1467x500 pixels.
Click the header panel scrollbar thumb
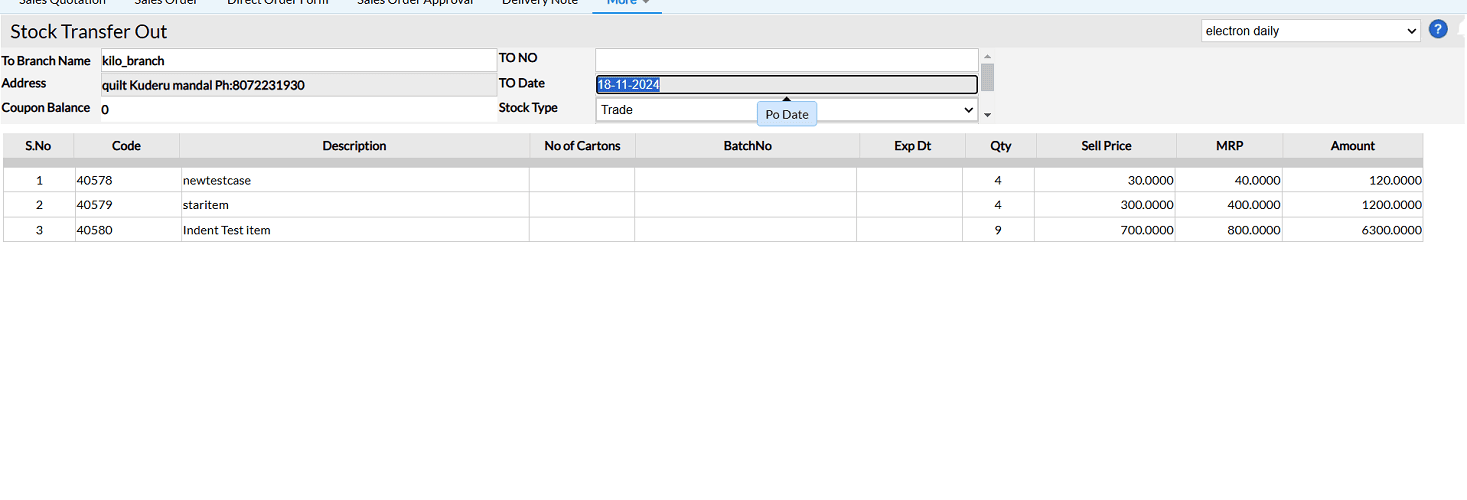(x=988, y=77)
